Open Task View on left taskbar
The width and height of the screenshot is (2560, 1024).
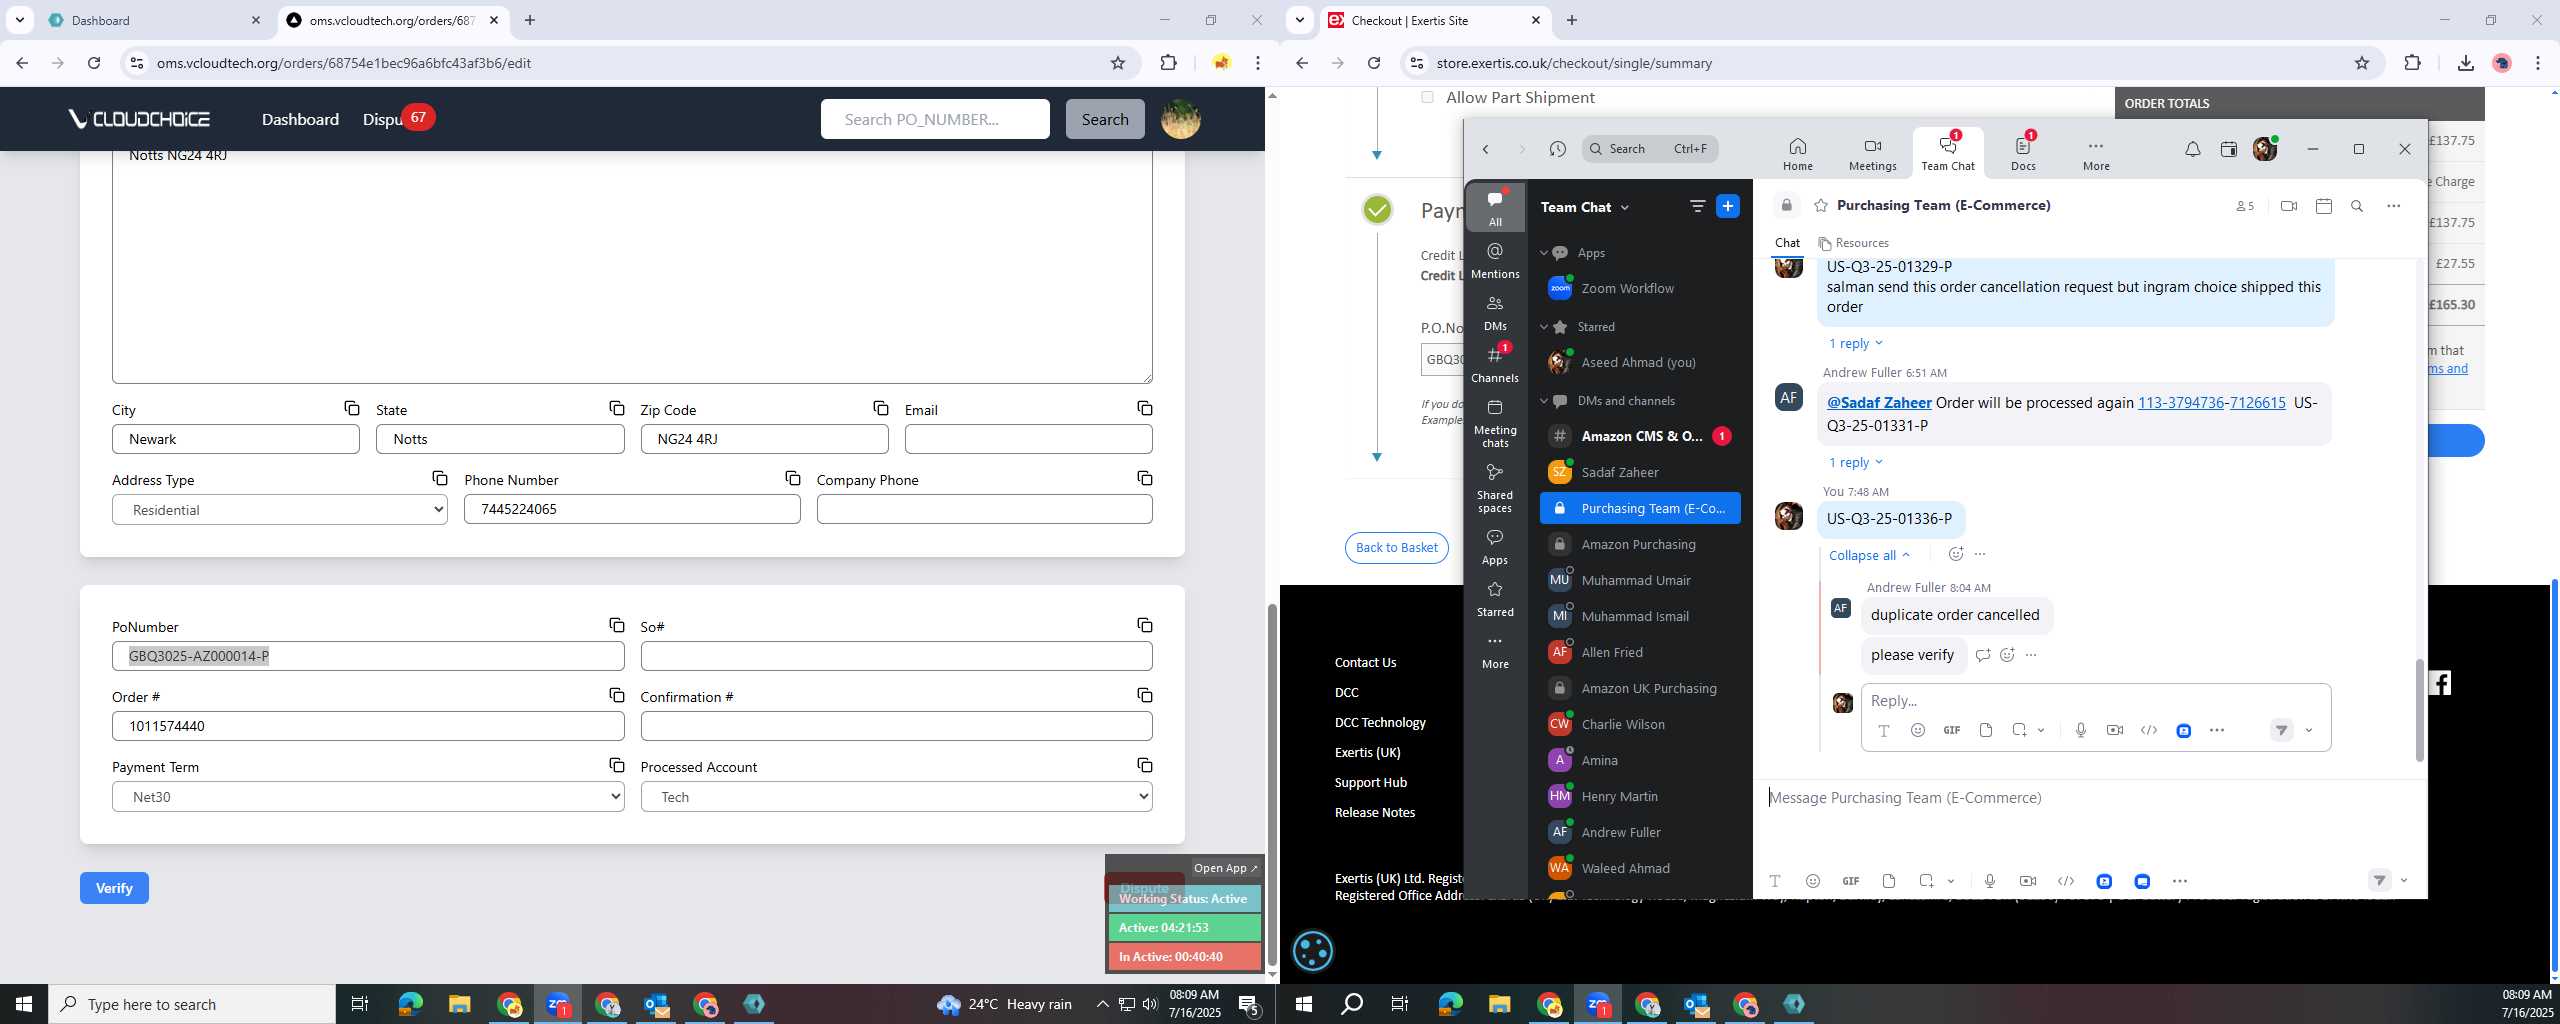[360, 1004]
